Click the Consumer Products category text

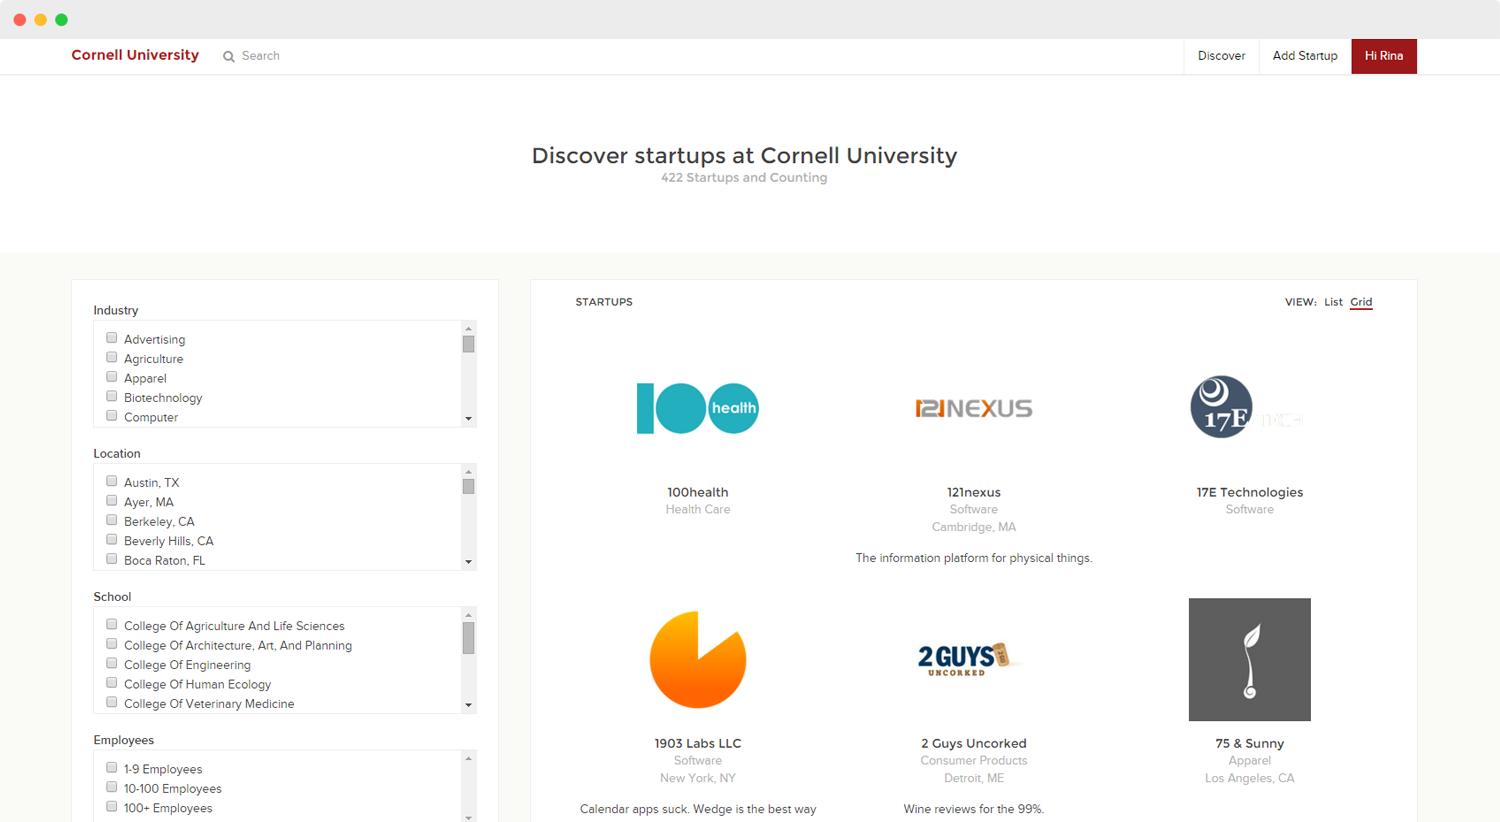coord(974,761)
